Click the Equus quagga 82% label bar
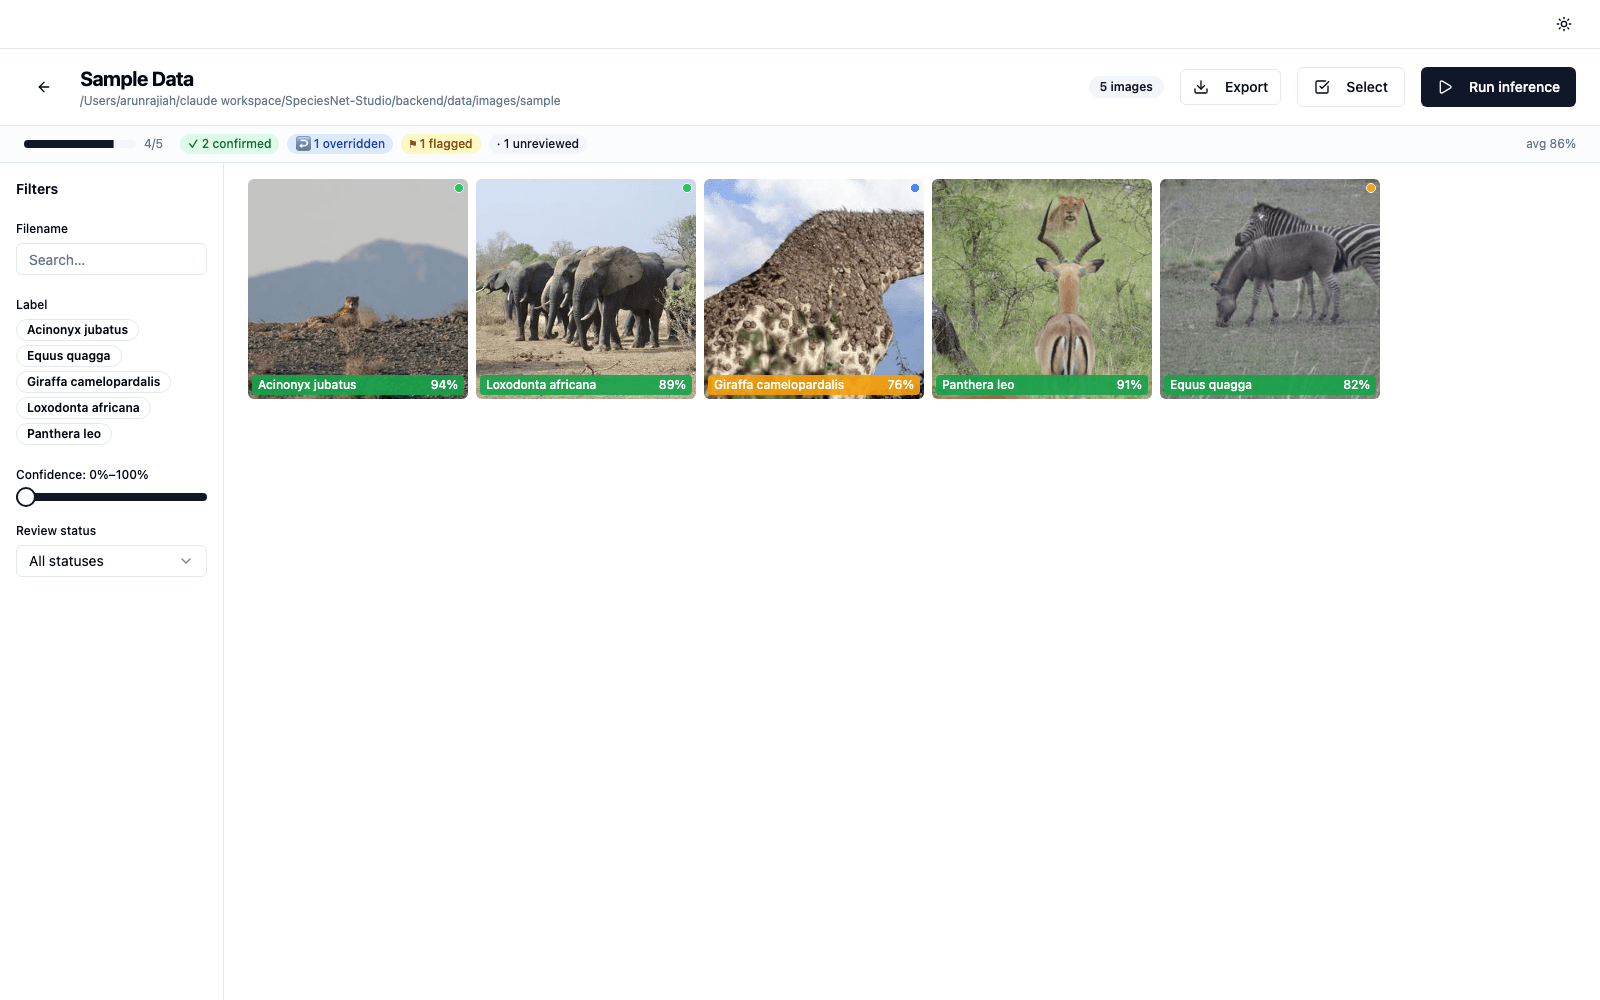Image resolution: width=1600 pixels, height=1000 pixels. 1270,385
